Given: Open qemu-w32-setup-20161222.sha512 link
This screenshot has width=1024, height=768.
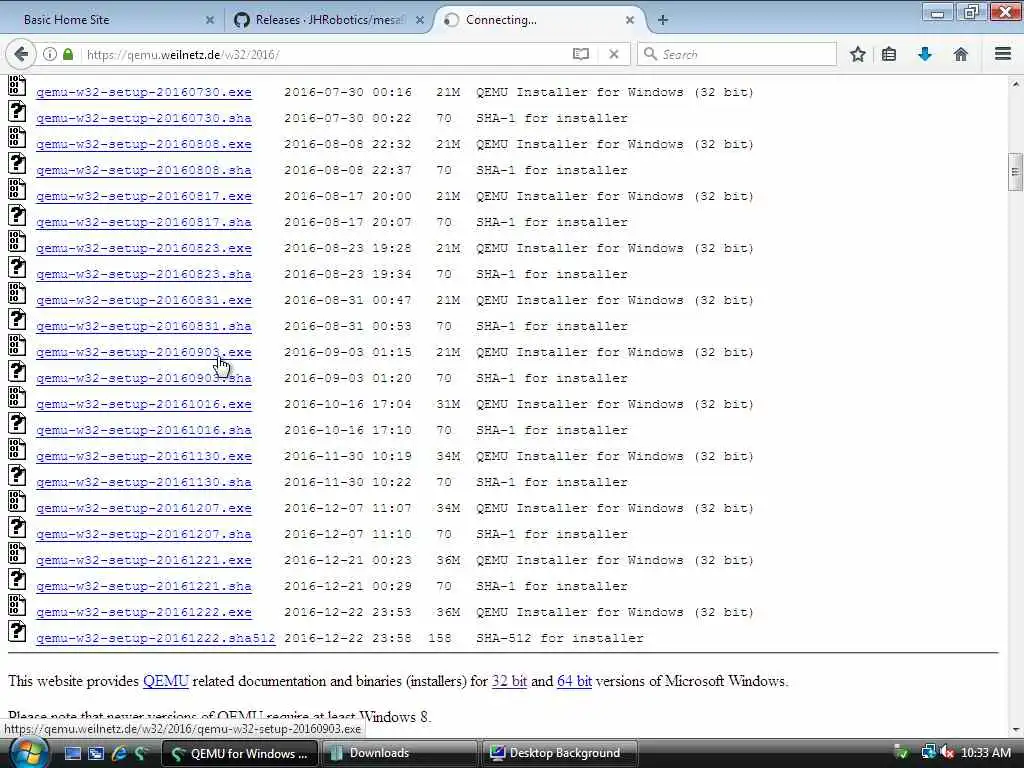Looking at the screenshot, I should tap(155, 638).
